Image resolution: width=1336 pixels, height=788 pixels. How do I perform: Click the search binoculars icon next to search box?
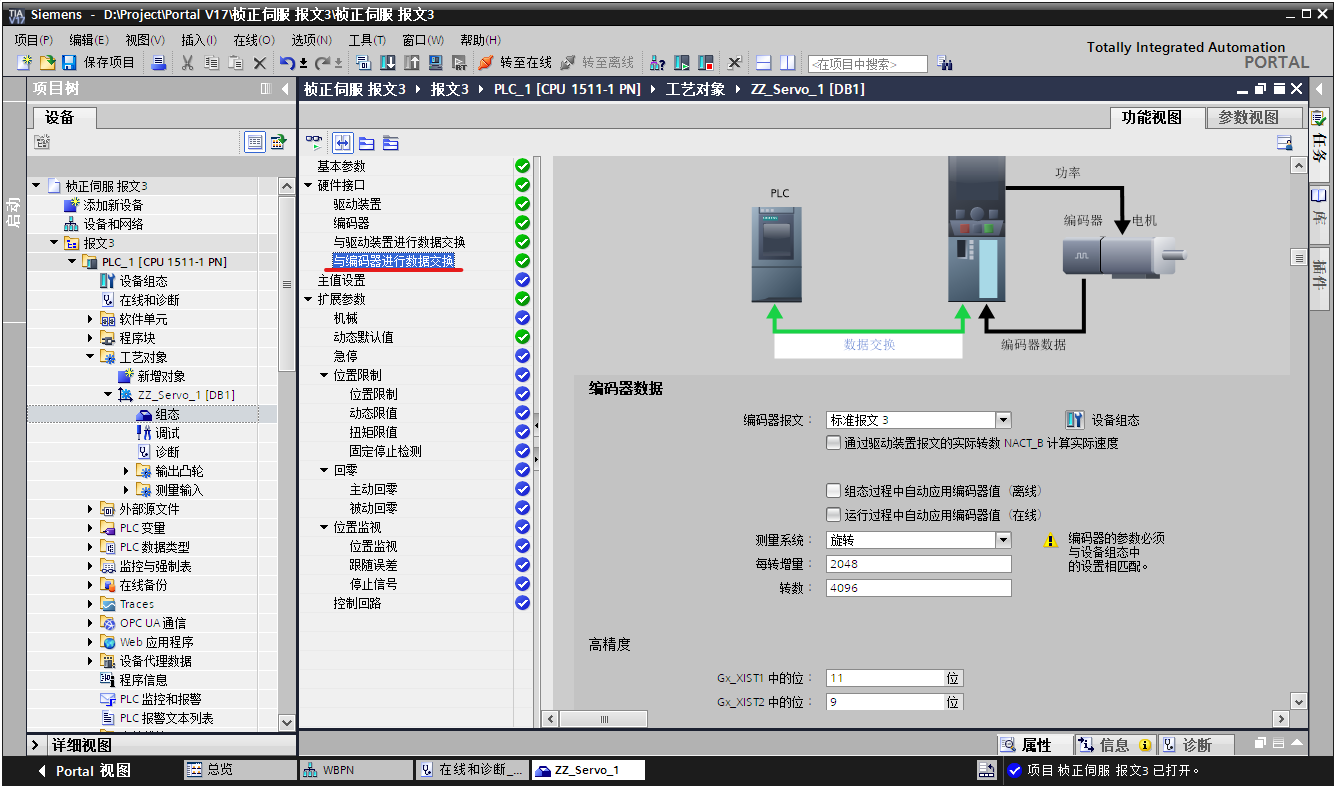point(945,63)
